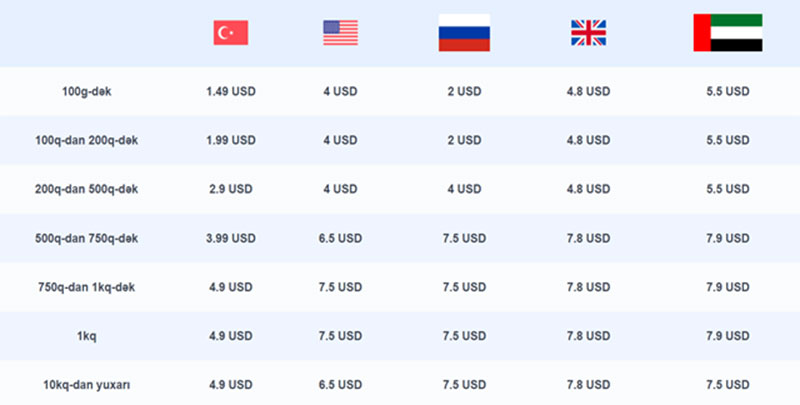The height and width of the screenshot is (405, 800).
Task: Click the 1.49 USD Turkey price
Action: tap(231, 91)
